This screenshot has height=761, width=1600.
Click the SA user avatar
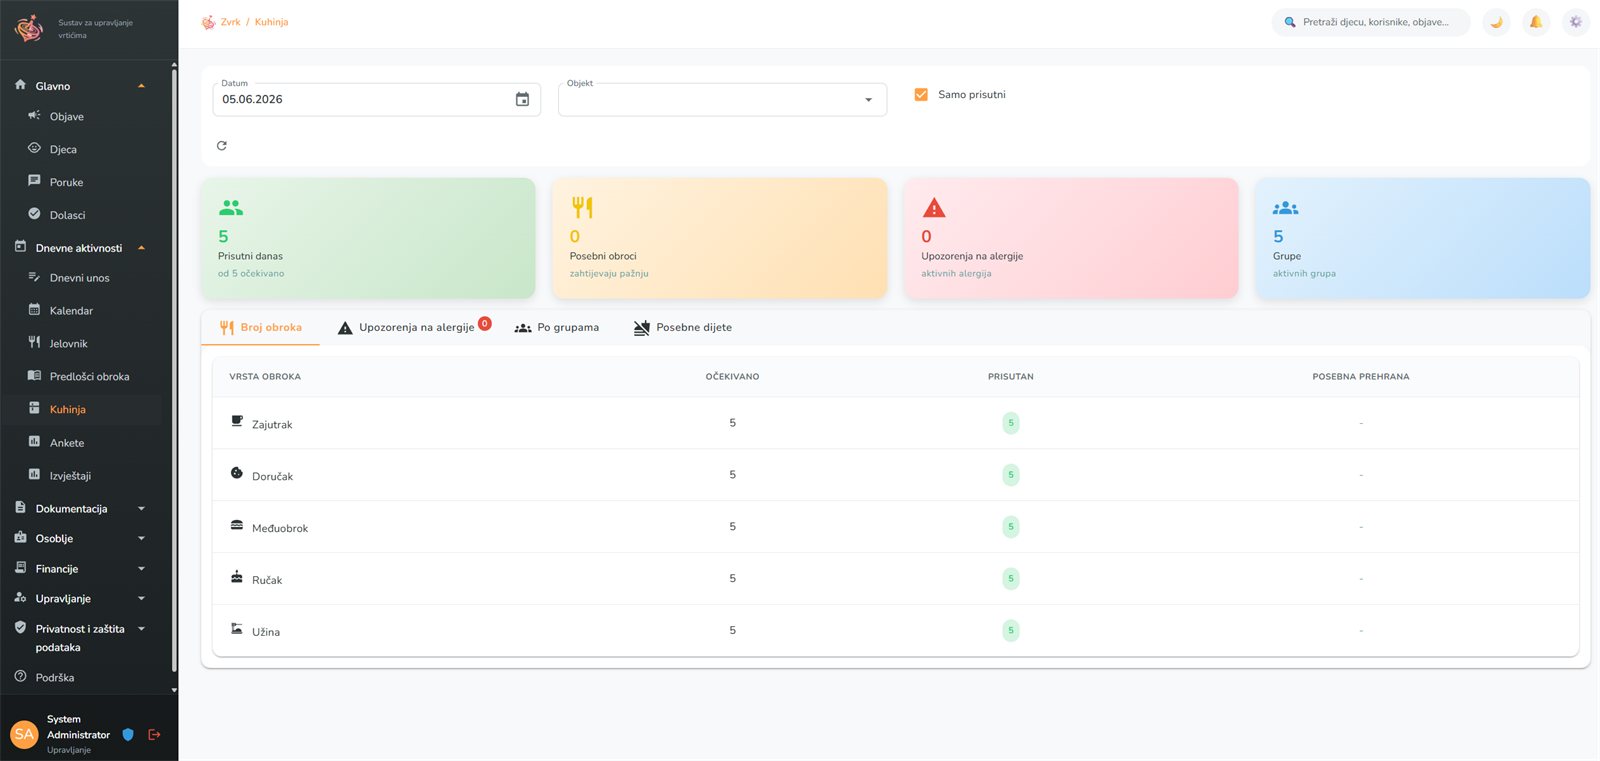click(x=24, y=734)
